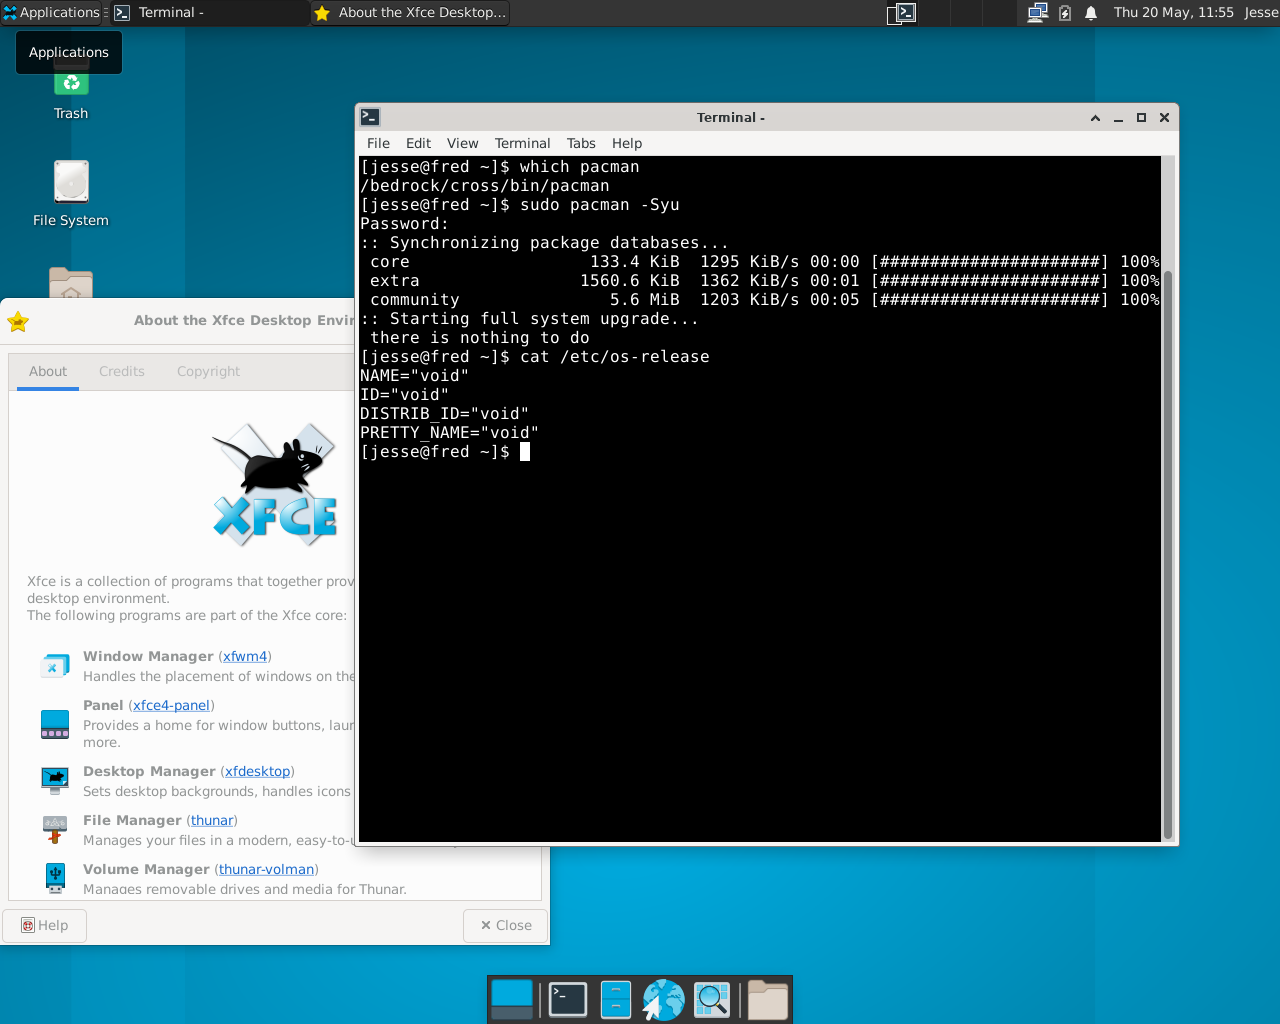Launch the Web Browser globe dock icon

coord(663,999)
